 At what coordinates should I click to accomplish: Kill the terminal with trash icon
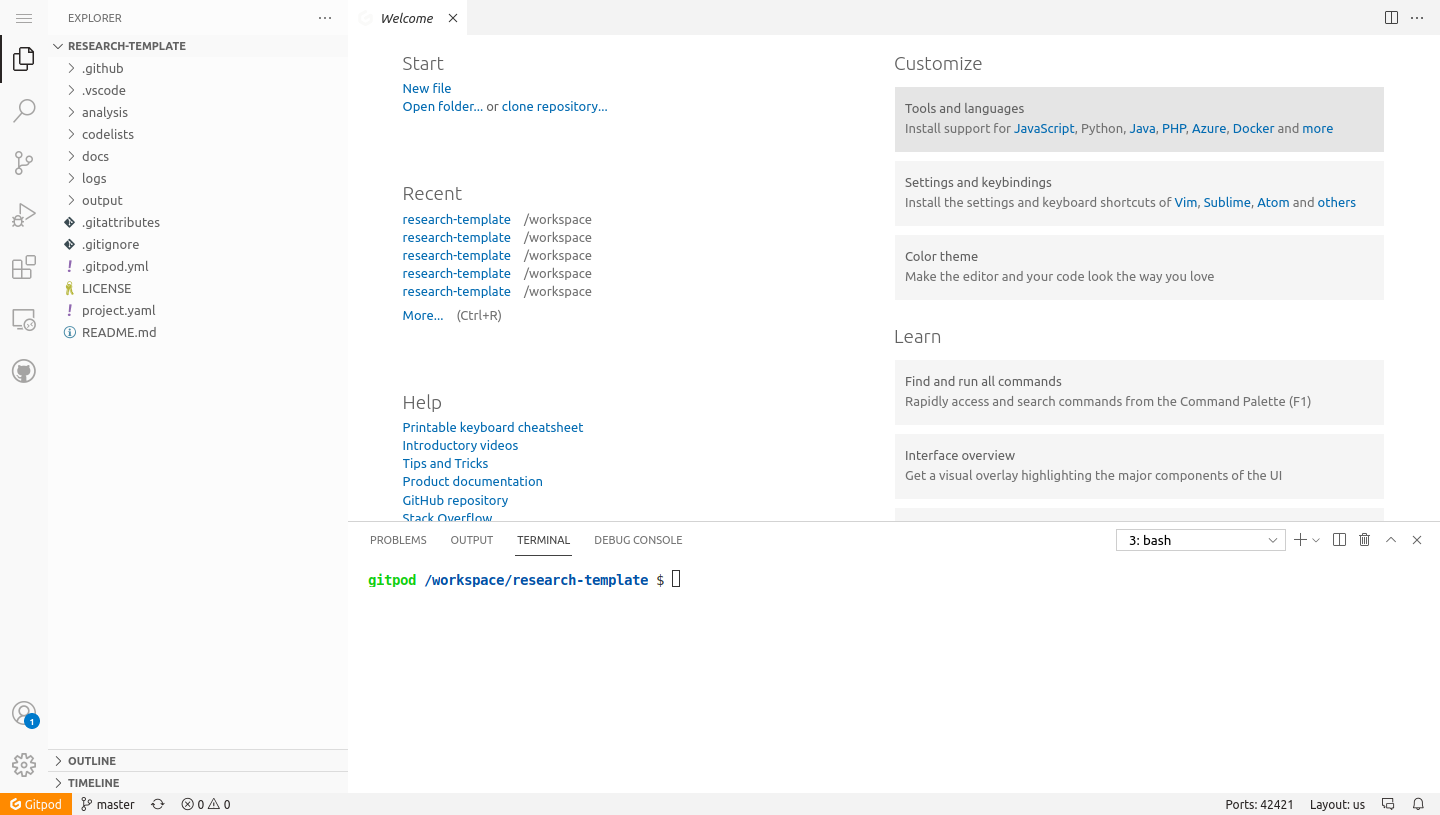(1365, 540)
